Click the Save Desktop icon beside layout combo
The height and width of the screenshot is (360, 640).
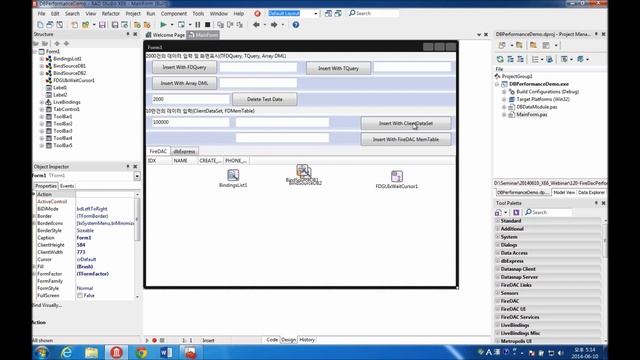click(x=328, y=13)
